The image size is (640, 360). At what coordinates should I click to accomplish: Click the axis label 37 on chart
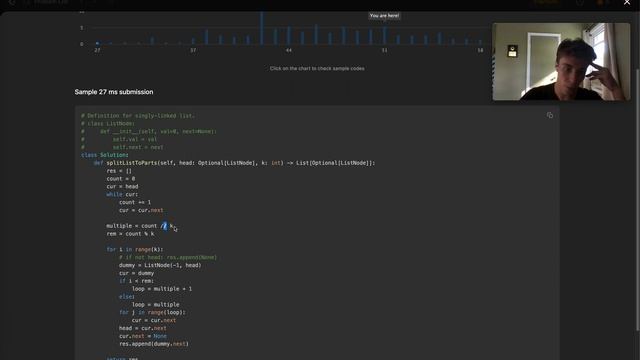tap(193, 50)
